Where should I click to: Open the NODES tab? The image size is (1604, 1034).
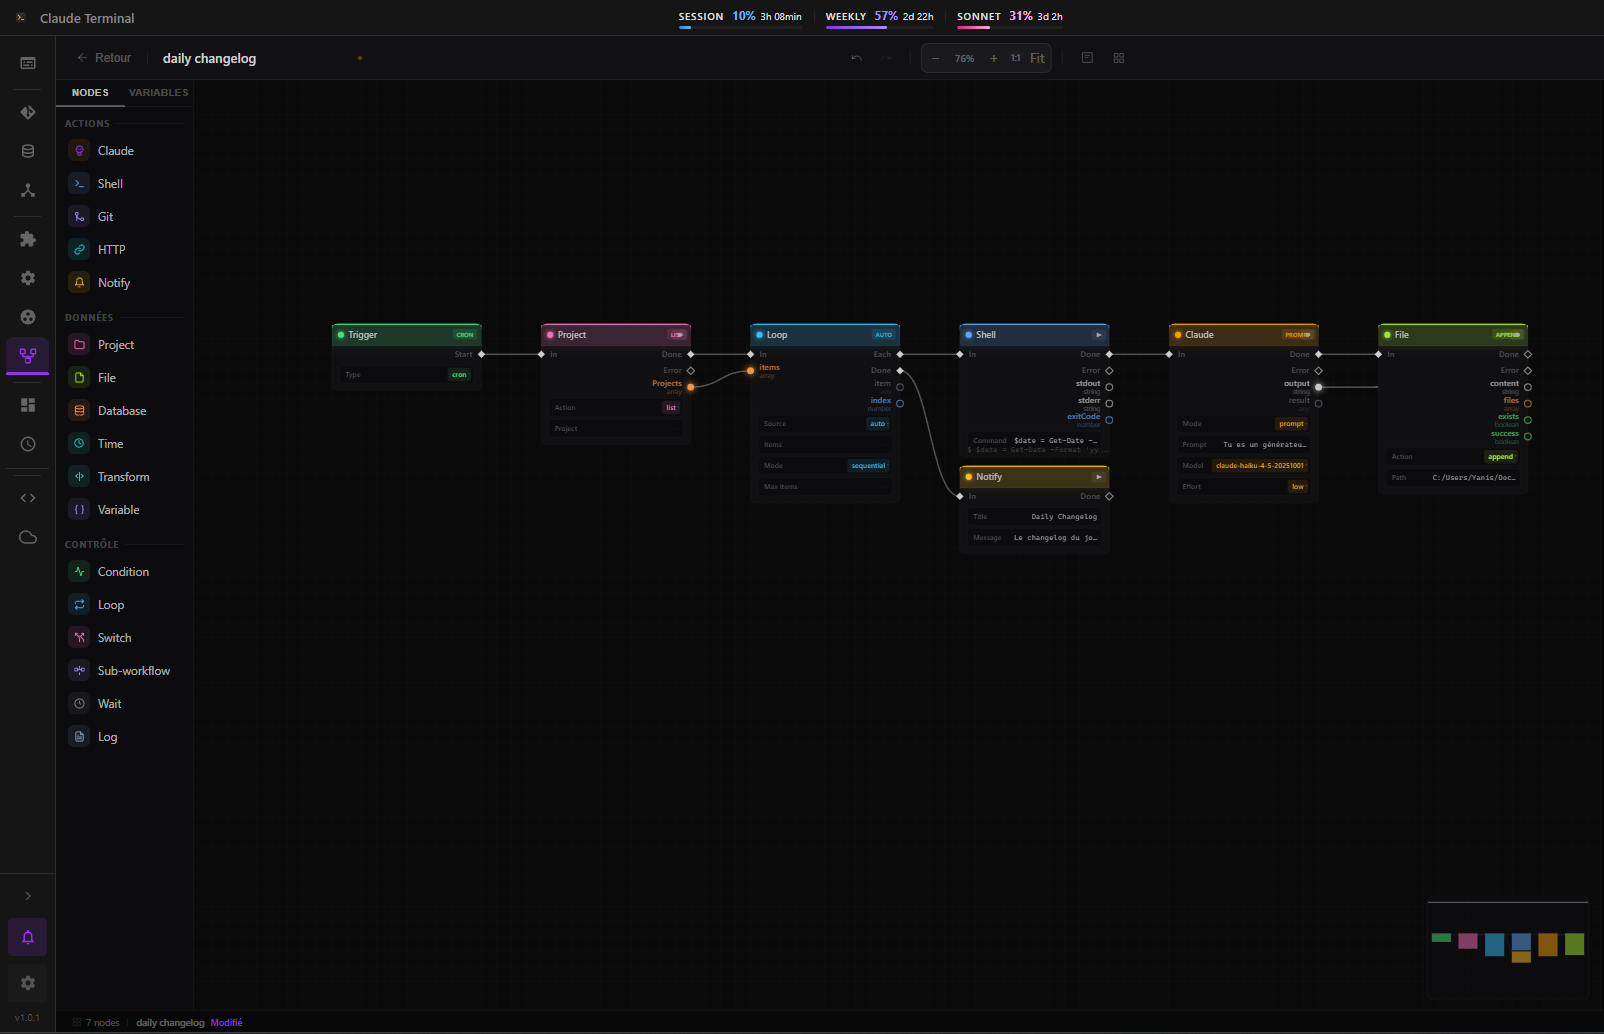90,92
